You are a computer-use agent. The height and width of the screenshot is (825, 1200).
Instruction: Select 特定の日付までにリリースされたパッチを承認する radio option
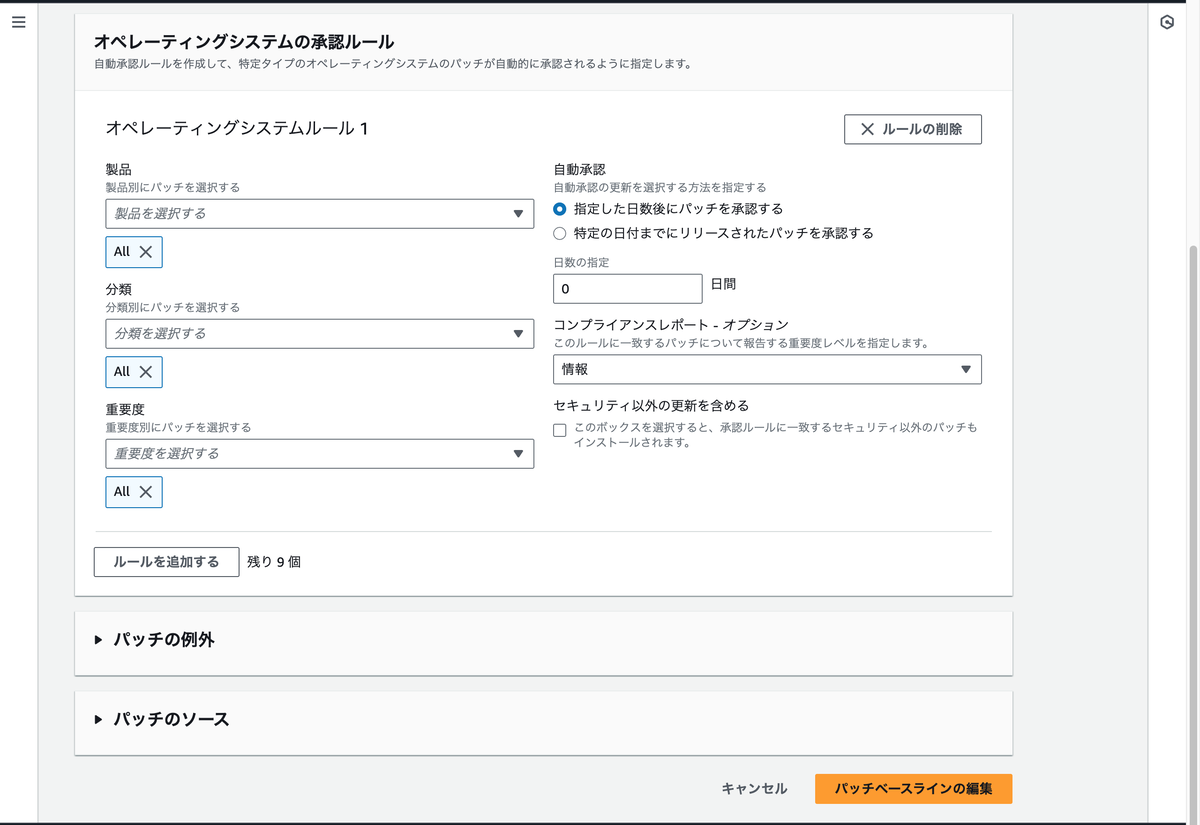tap(560, 233)
